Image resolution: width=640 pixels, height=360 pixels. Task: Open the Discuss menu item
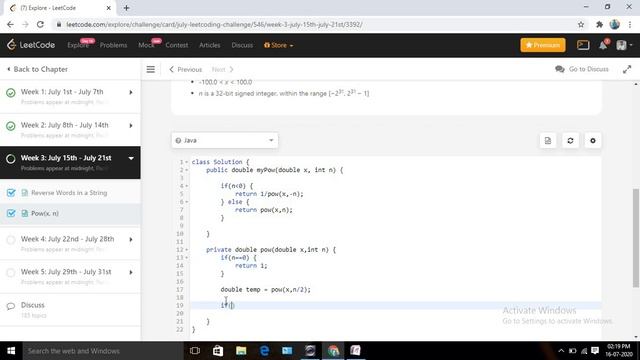(242, 45)
